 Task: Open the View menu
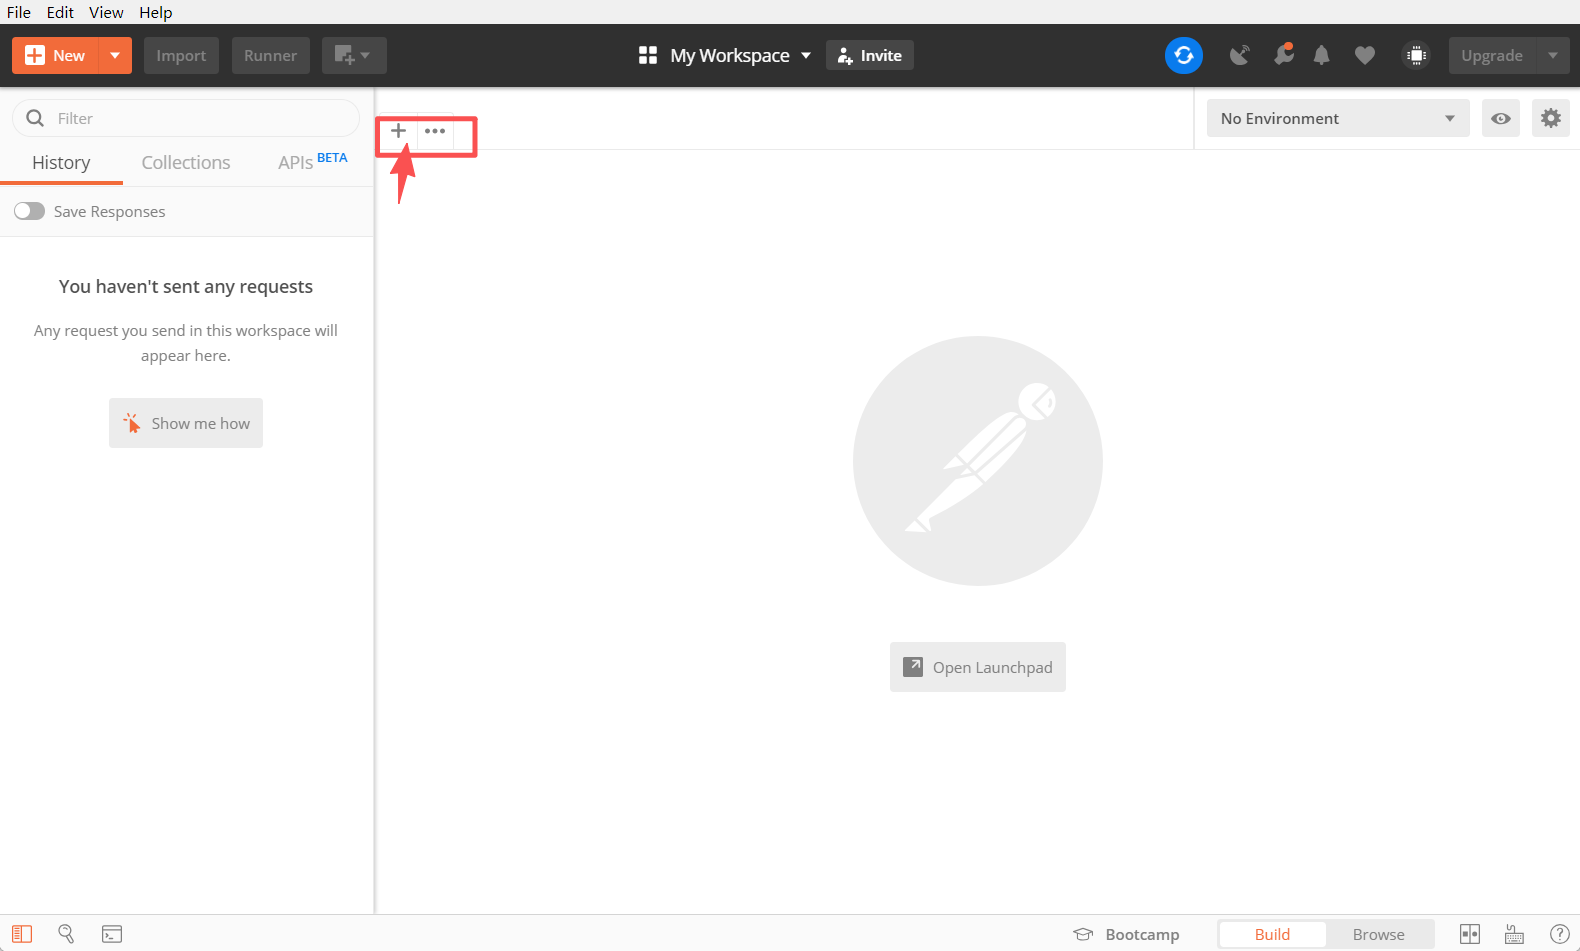[x=106, y=12]
